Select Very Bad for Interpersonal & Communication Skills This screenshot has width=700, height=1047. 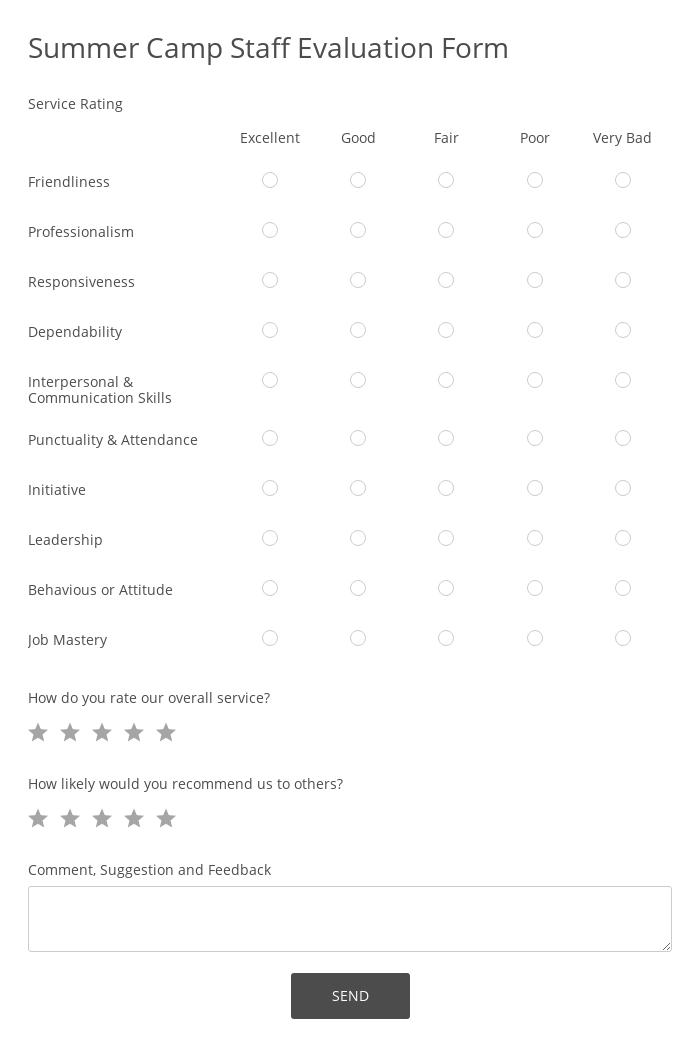[623, 380]
